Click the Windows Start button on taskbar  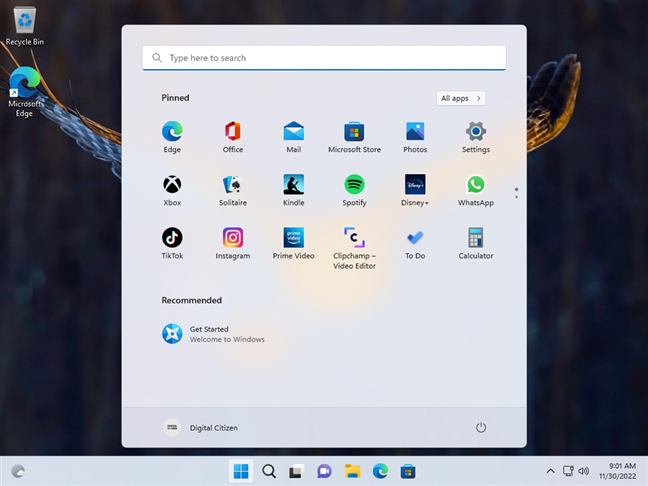click(x=241, y=471)
